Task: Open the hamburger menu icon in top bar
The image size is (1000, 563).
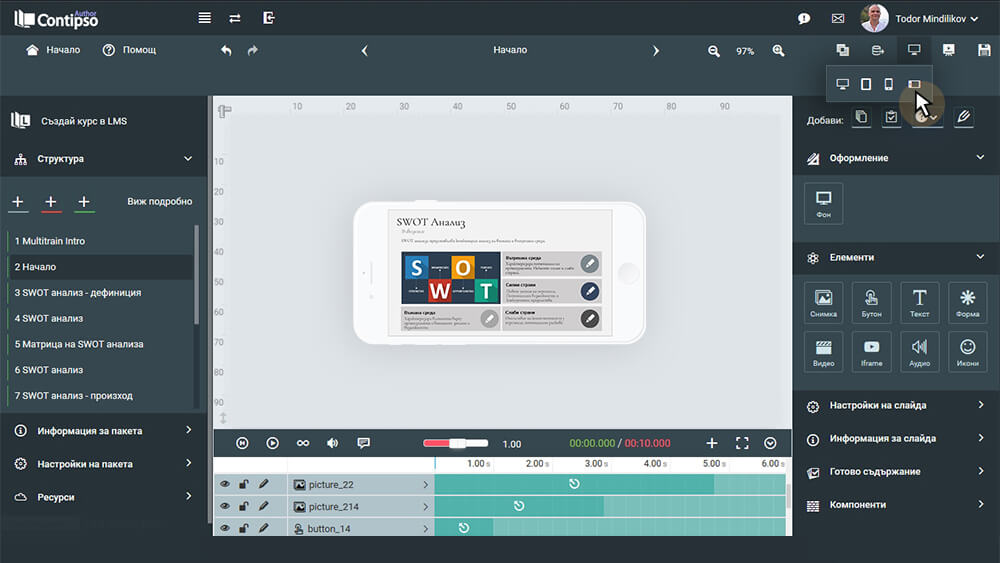Action: click(205, 18)
